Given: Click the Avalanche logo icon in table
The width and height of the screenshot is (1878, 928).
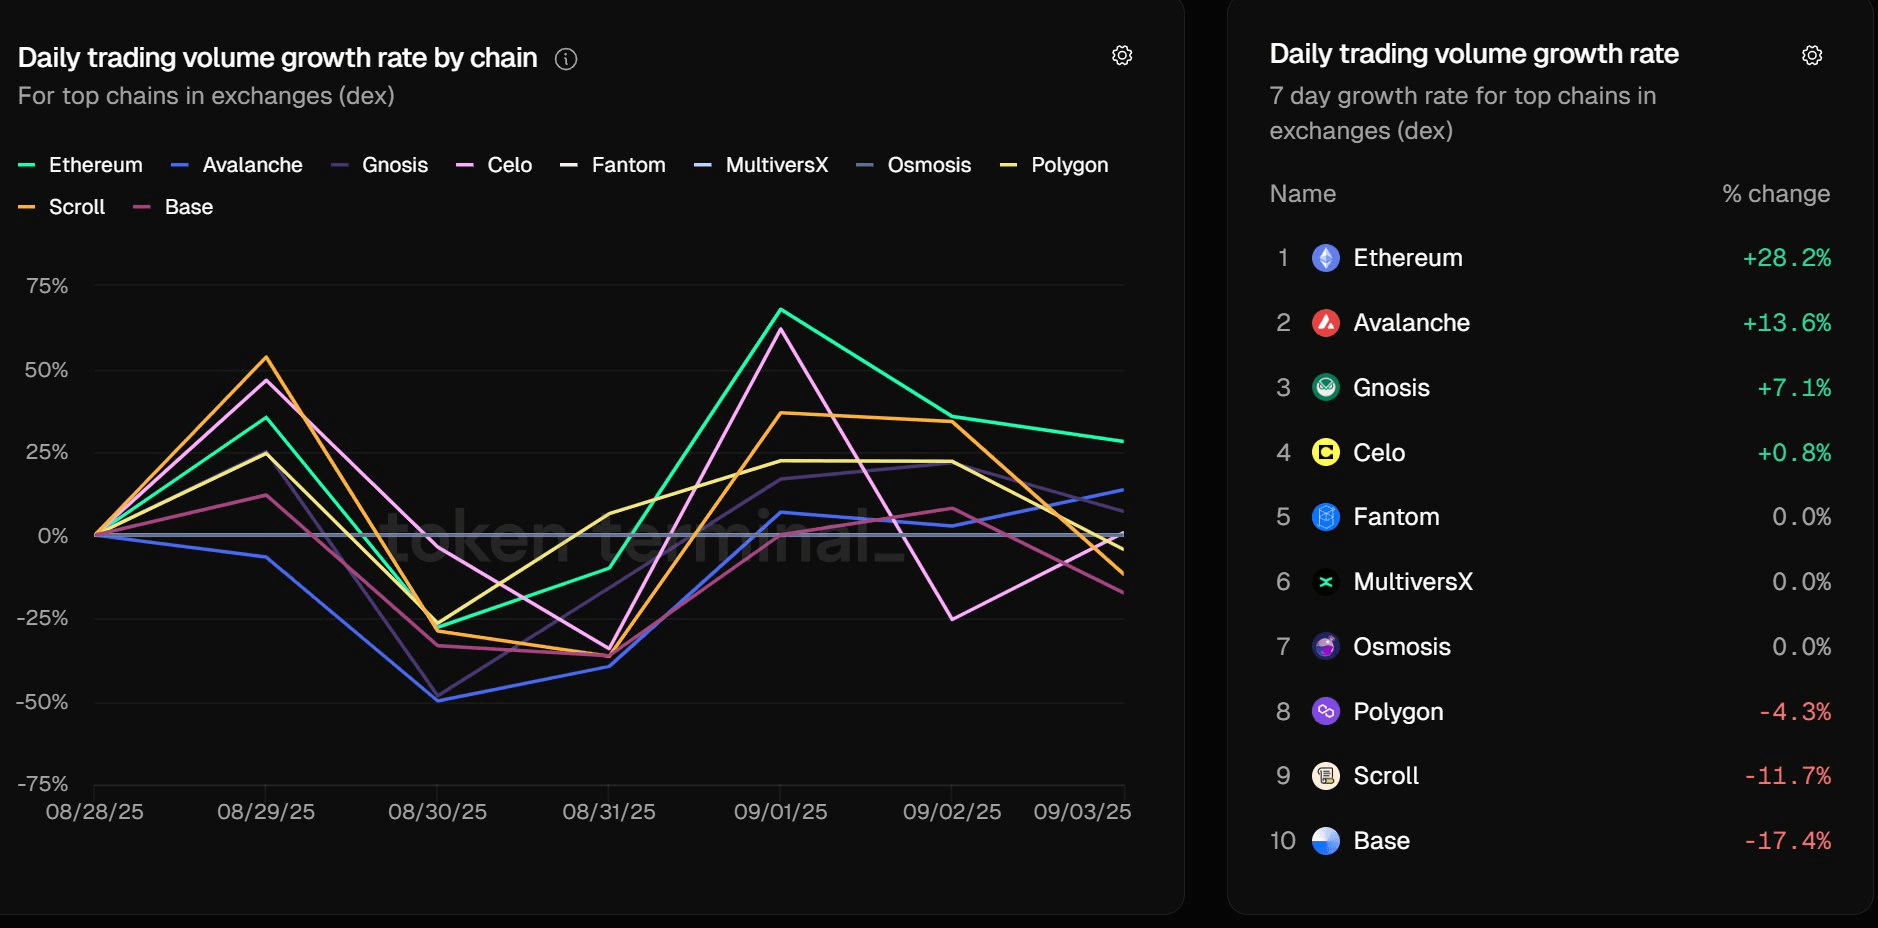Looking at the screenshot, I should click(x=1325, y=323).
